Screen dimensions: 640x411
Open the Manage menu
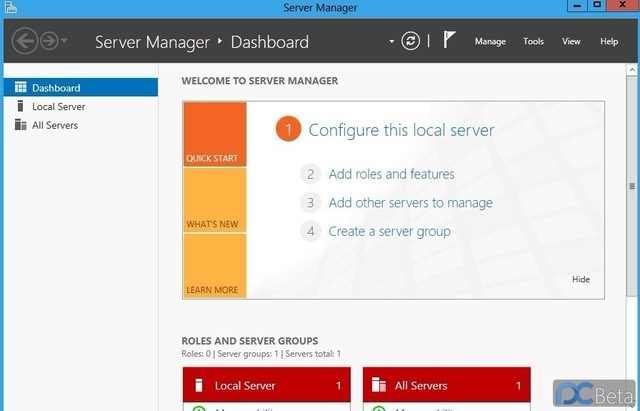click(490, 41)
